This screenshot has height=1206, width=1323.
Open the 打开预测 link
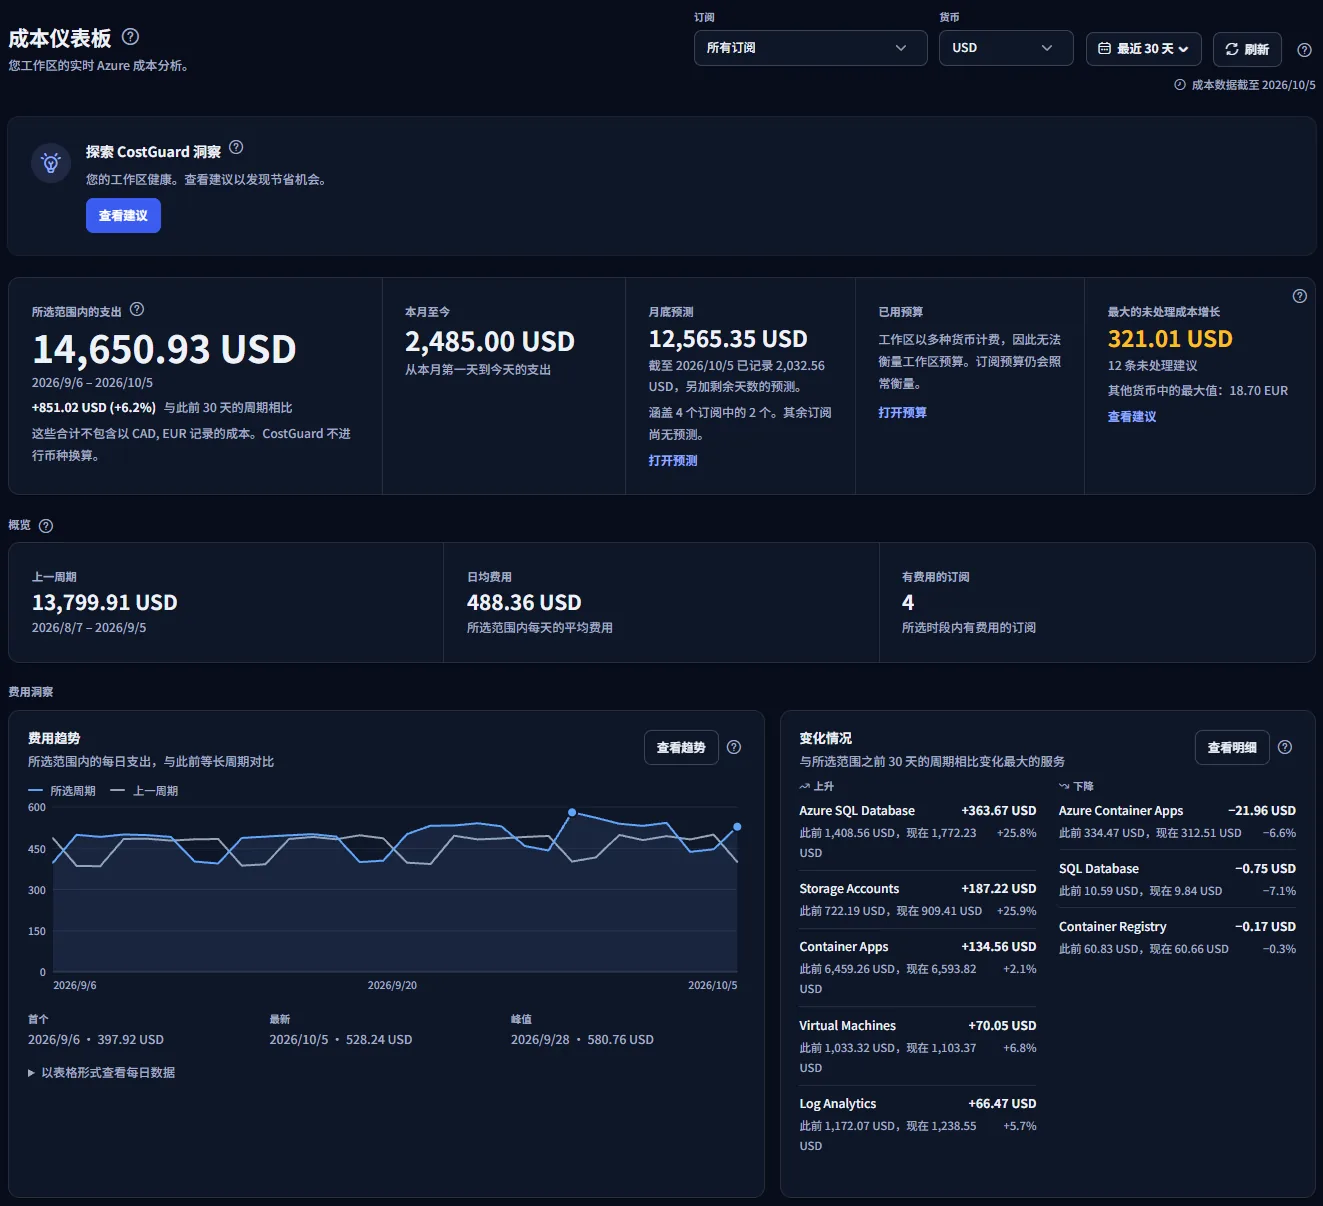click(673, 461)
